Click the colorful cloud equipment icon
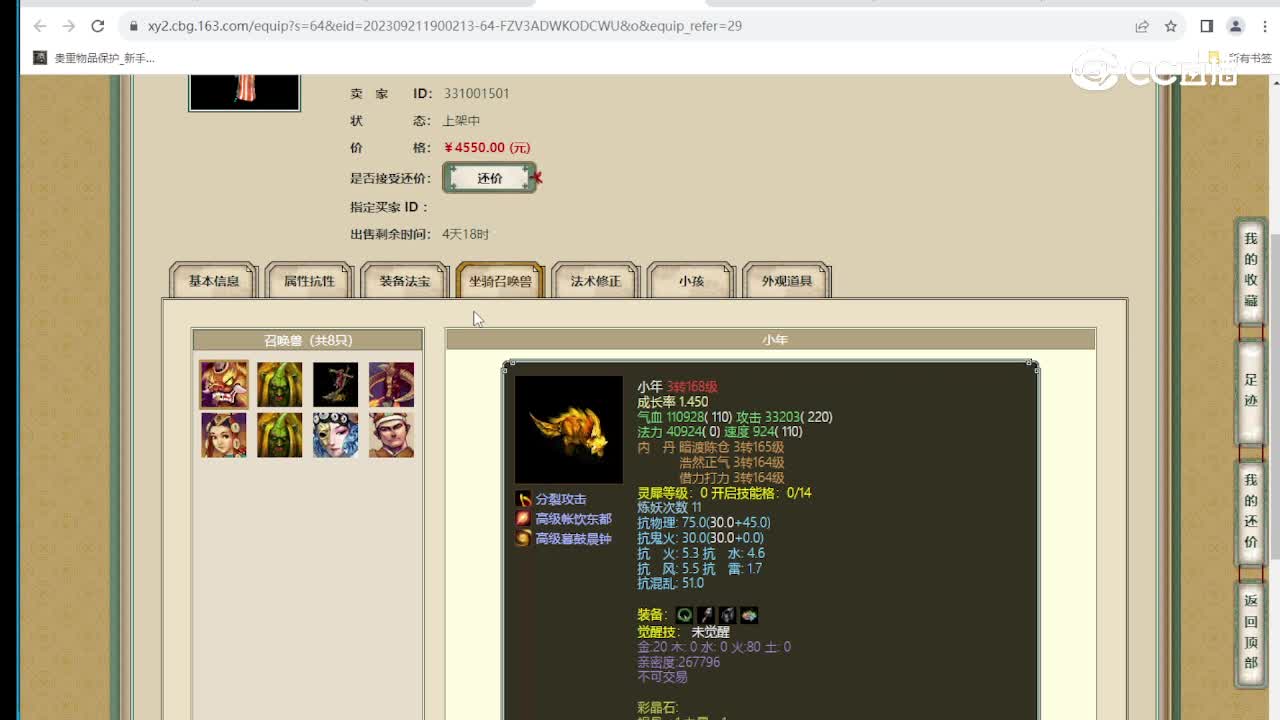 749,615
